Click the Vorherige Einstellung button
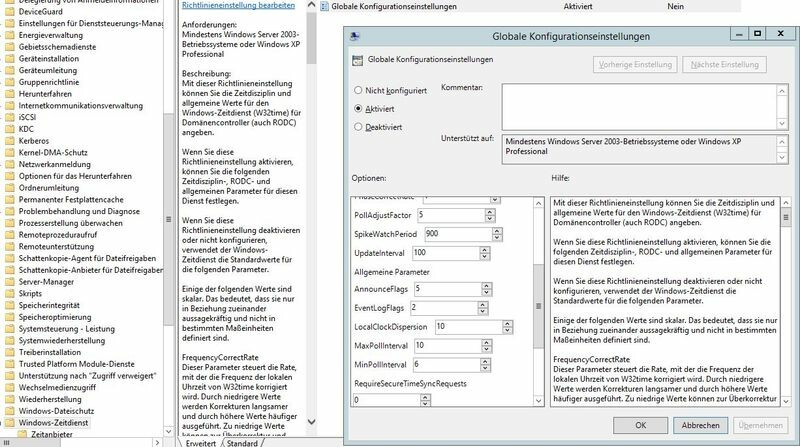 click(635, 65)
